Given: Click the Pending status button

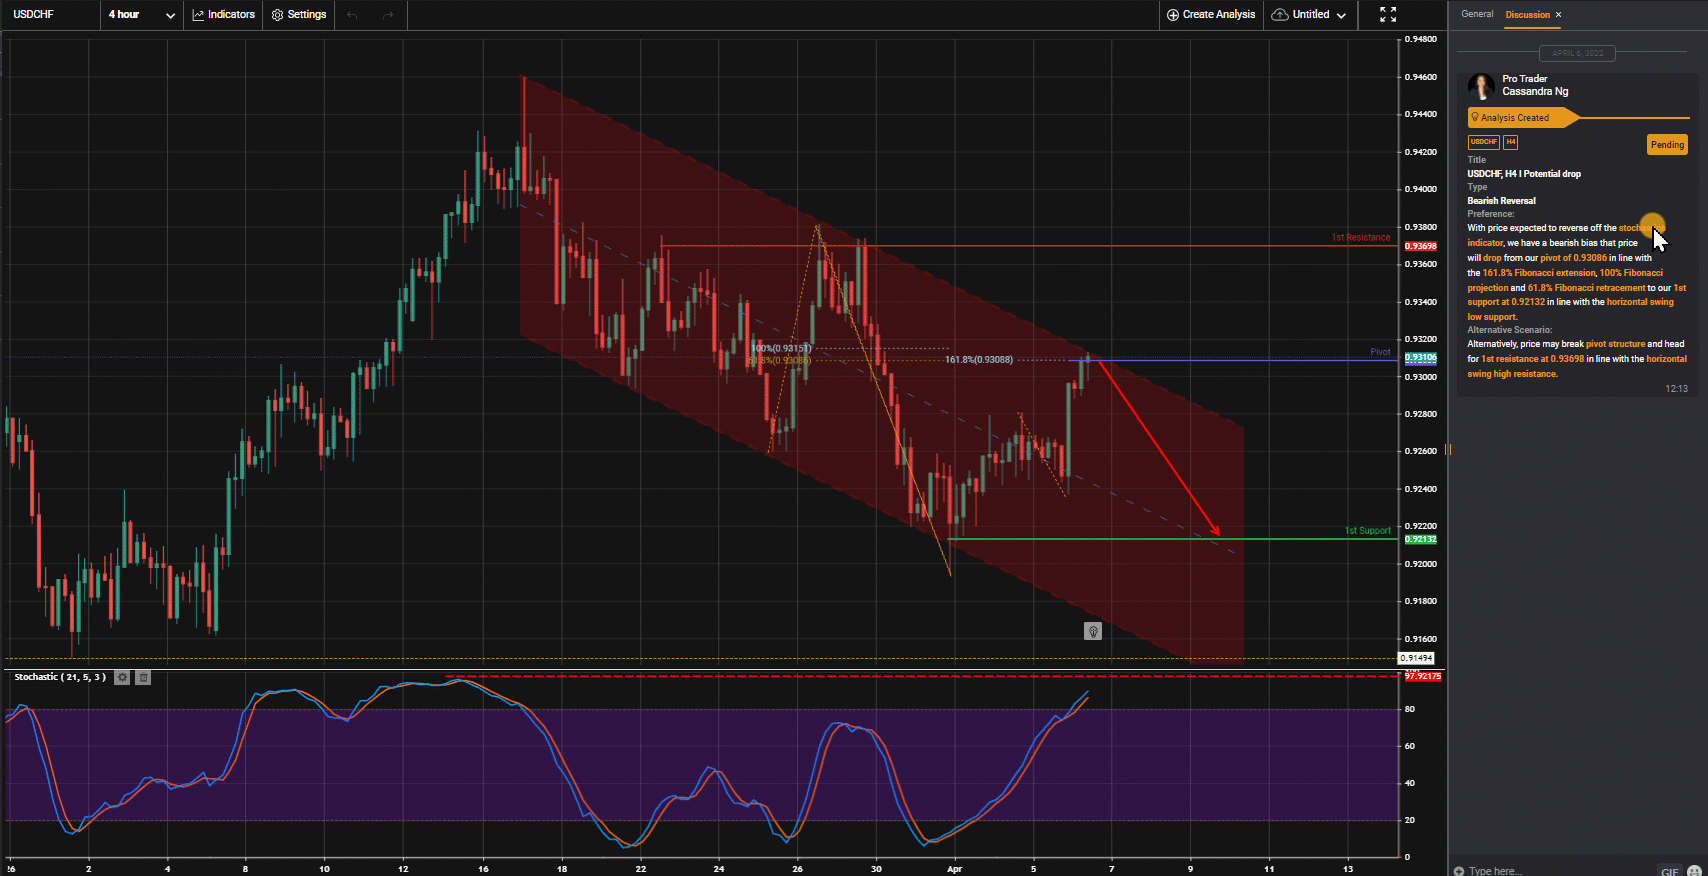Looking at the screenshot, I should click(1667, 145).
